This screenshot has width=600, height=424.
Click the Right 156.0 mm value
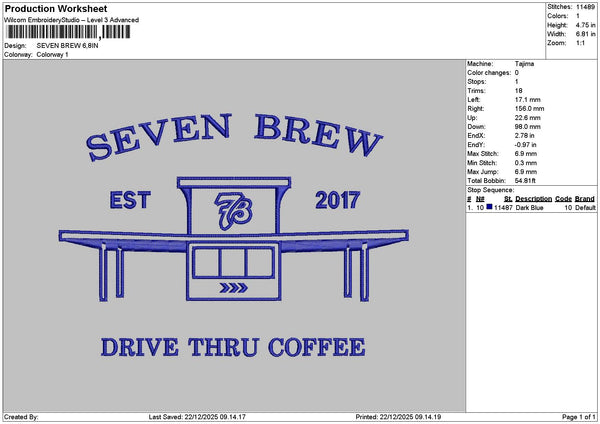click(x=529, y=109)
